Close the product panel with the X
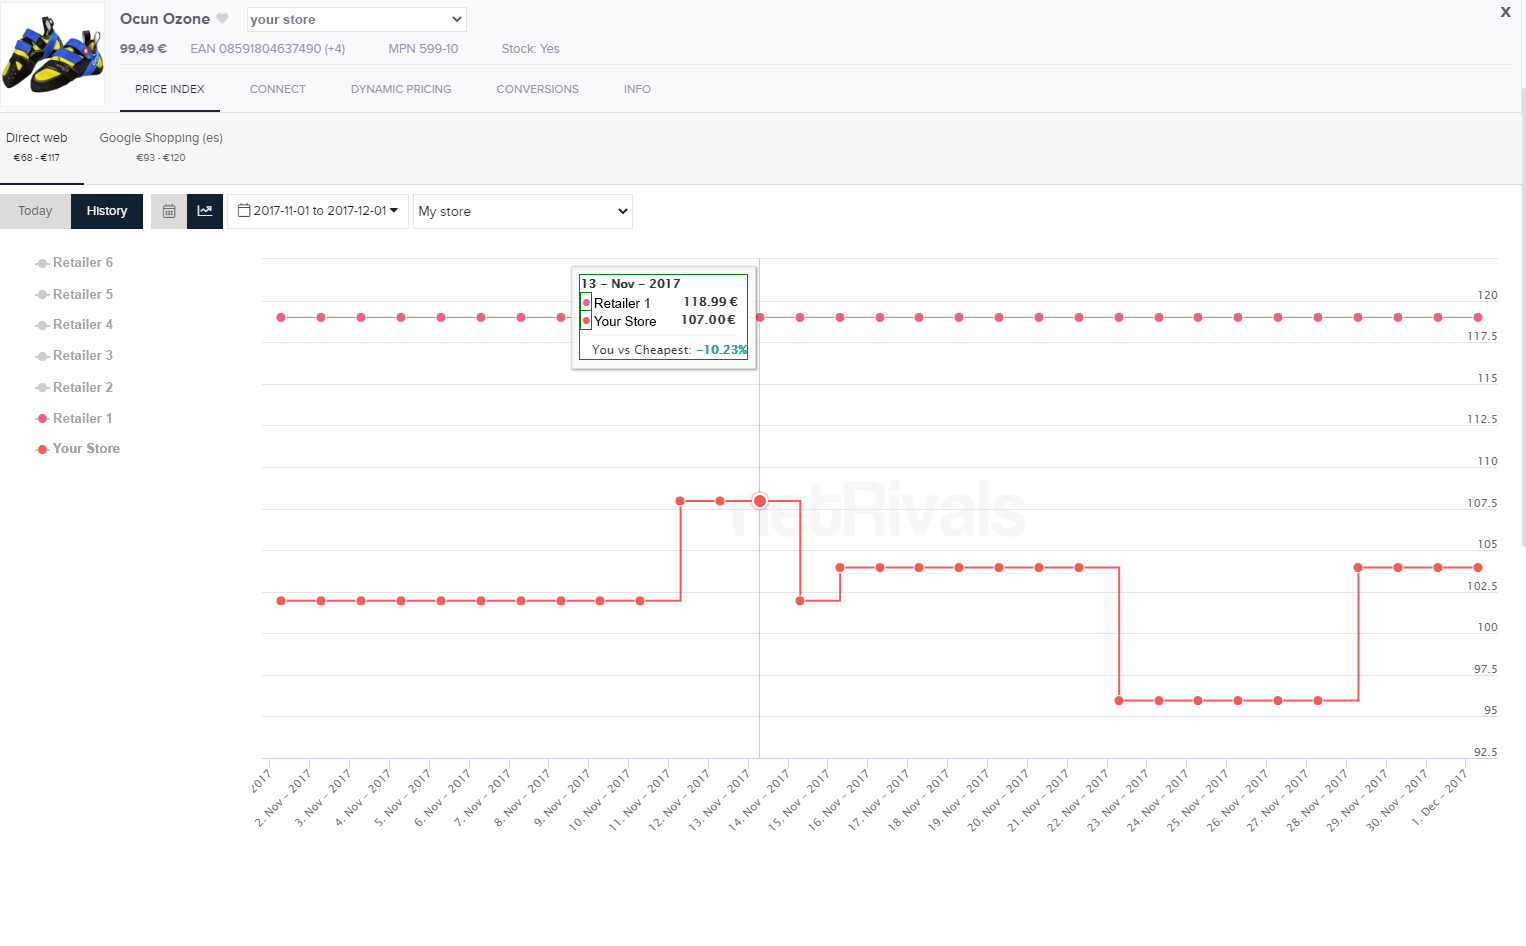1526x946 pixels. [1505, 12]
